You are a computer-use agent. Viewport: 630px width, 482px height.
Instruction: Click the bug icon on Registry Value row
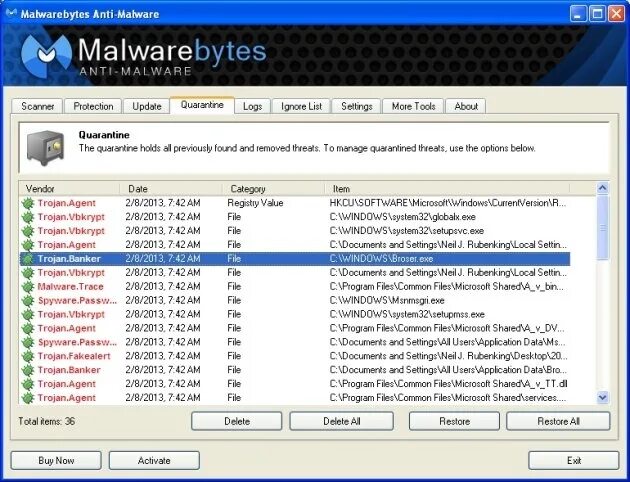(28, 203)
